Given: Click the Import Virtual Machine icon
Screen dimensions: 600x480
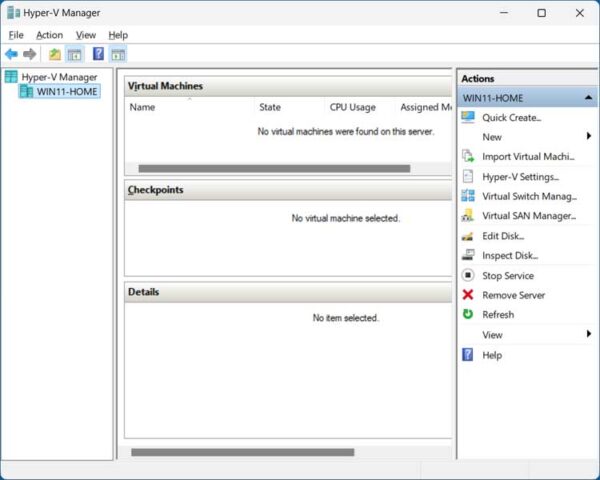Looking at the screenshot, I should (467, 156).
